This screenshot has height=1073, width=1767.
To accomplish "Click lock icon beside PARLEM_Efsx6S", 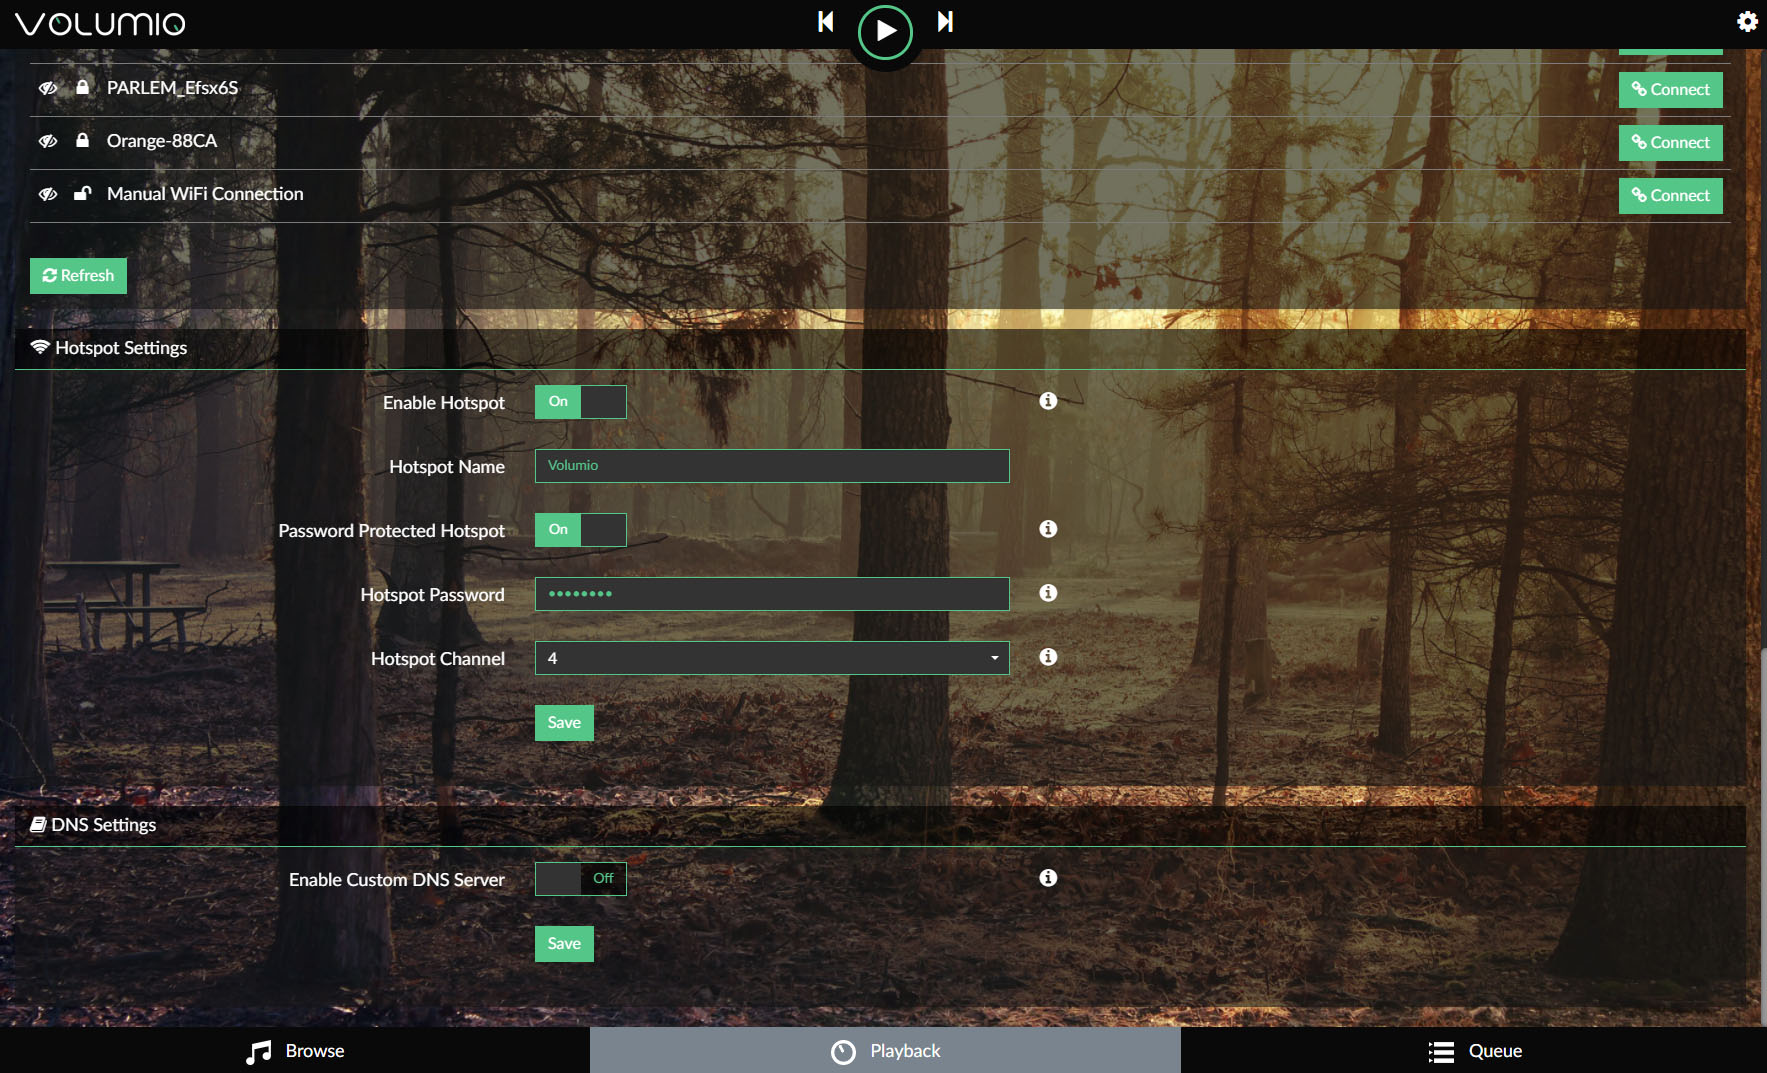I will (83, 87).
